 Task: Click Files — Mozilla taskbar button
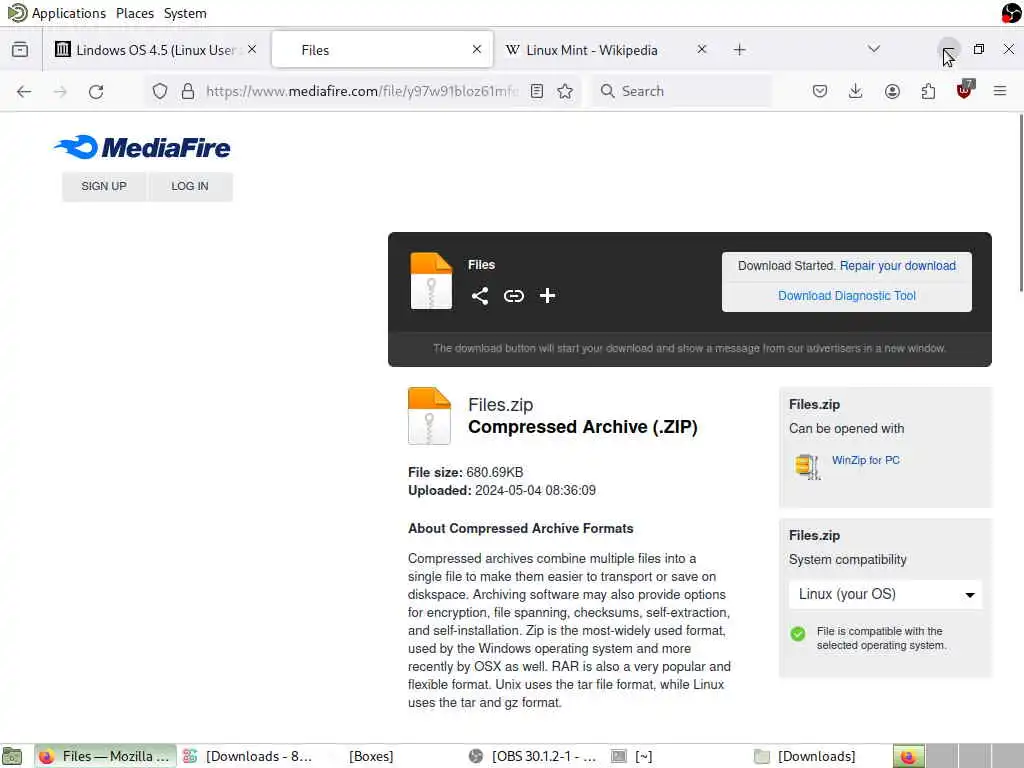[x=106, y=756]
